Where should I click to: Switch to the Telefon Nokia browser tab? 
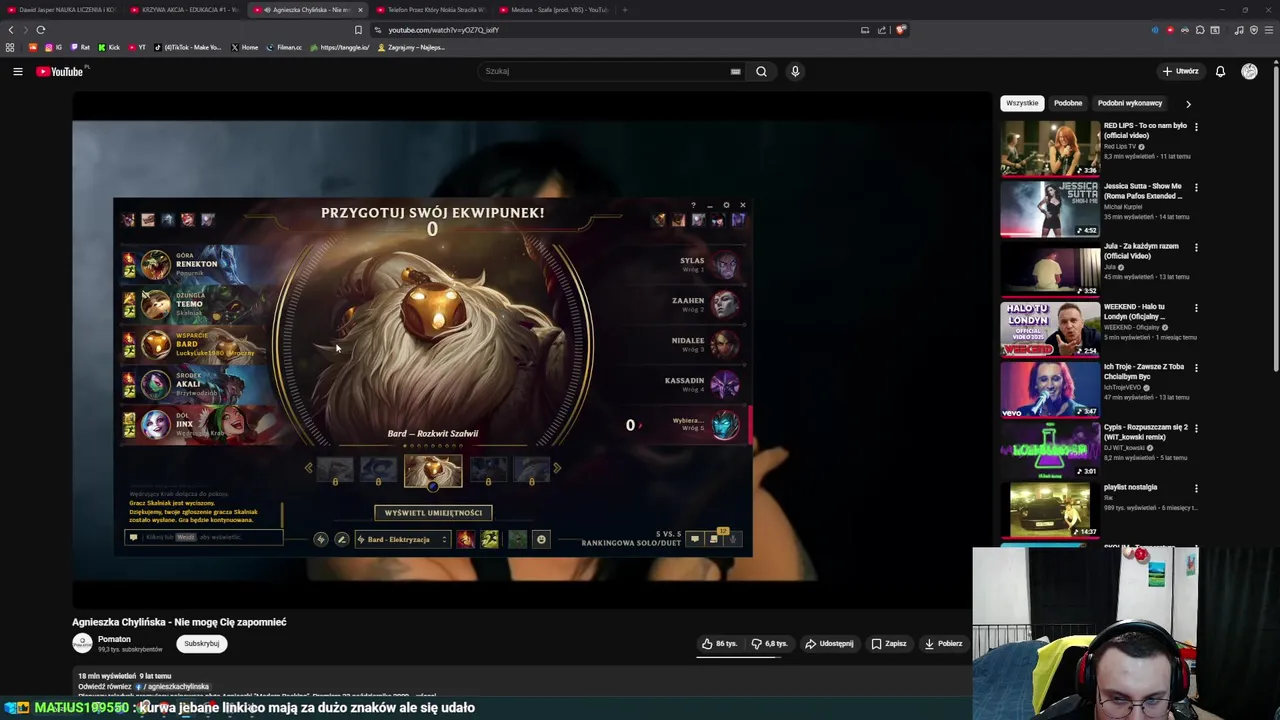[430, 10]
